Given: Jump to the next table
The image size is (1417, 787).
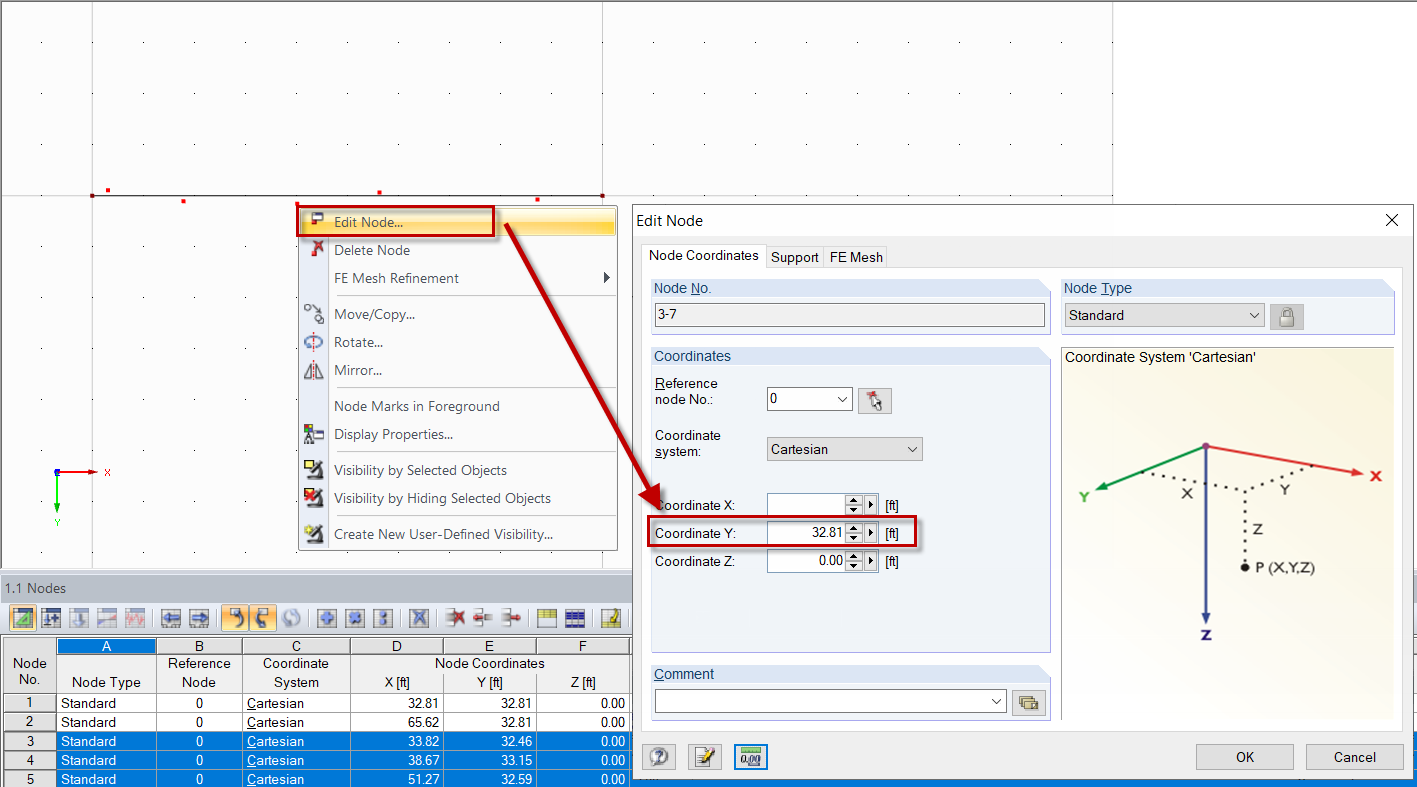Looking at the screenshot, I should click(200, 618).
